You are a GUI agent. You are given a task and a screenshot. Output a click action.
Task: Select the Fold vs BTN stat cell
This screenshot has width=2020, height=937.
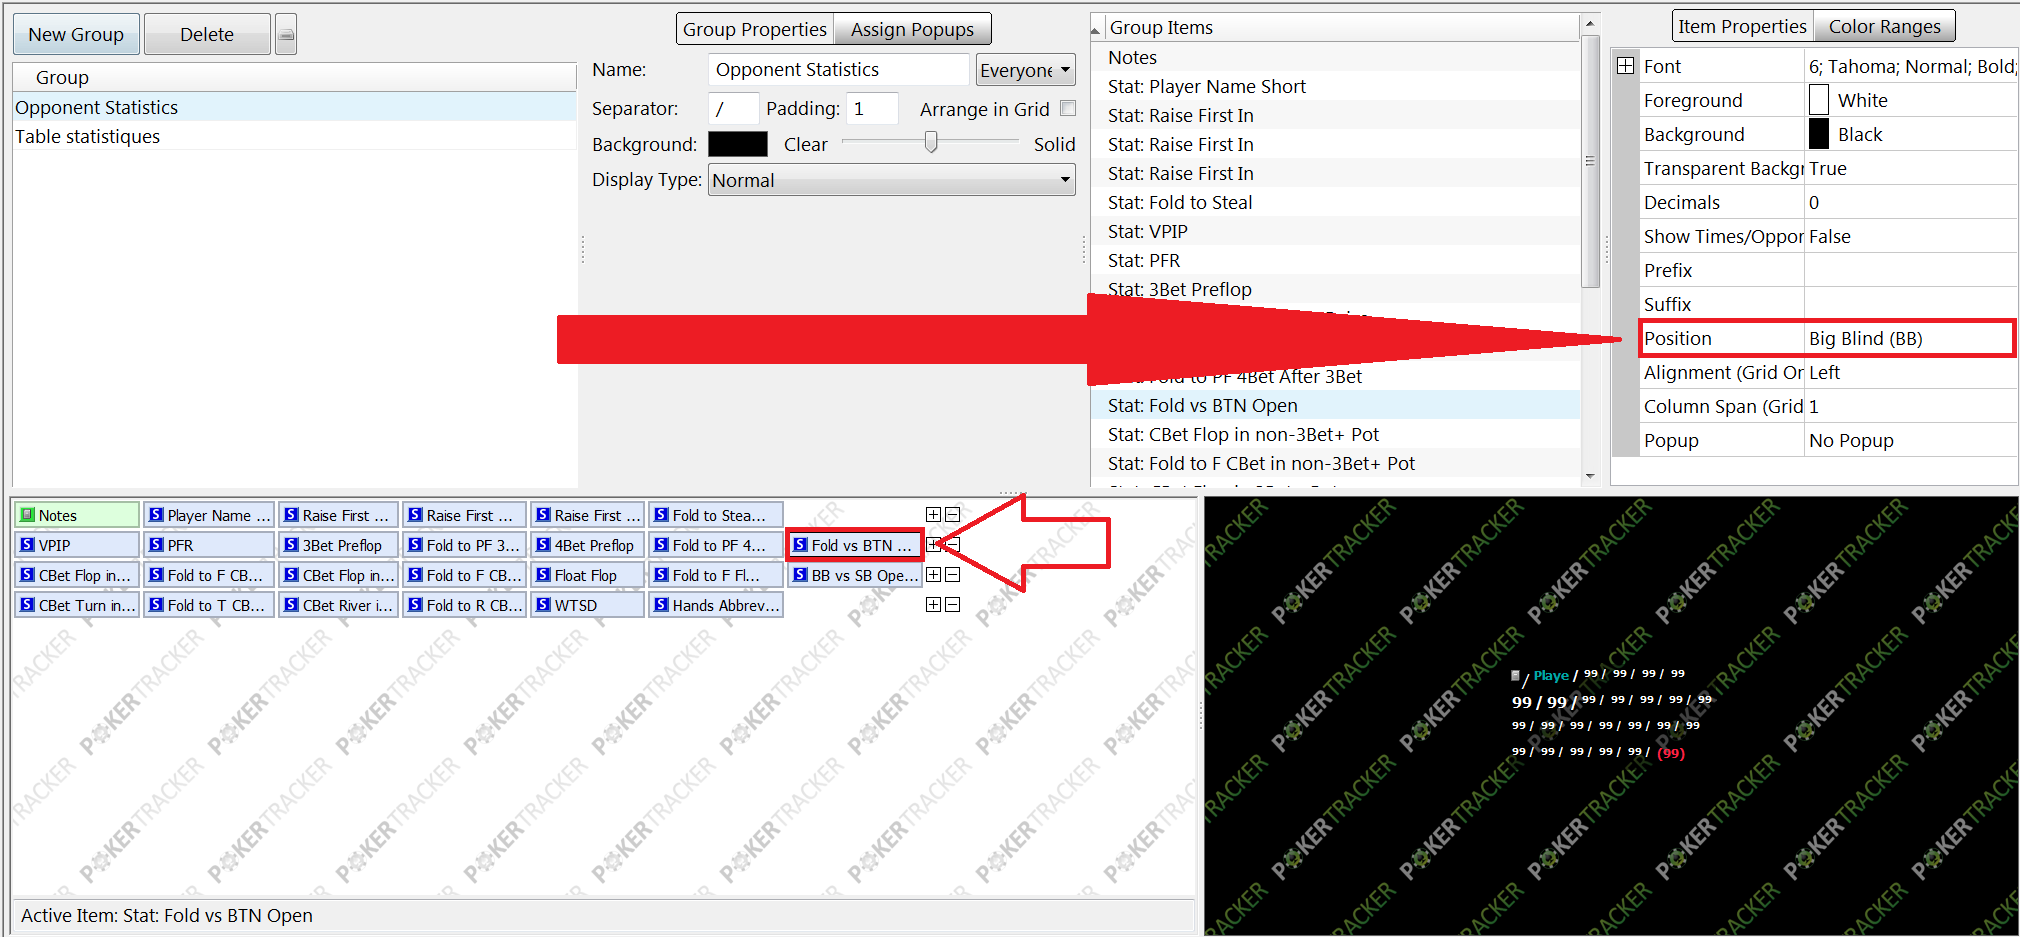(x=854, y=545)
